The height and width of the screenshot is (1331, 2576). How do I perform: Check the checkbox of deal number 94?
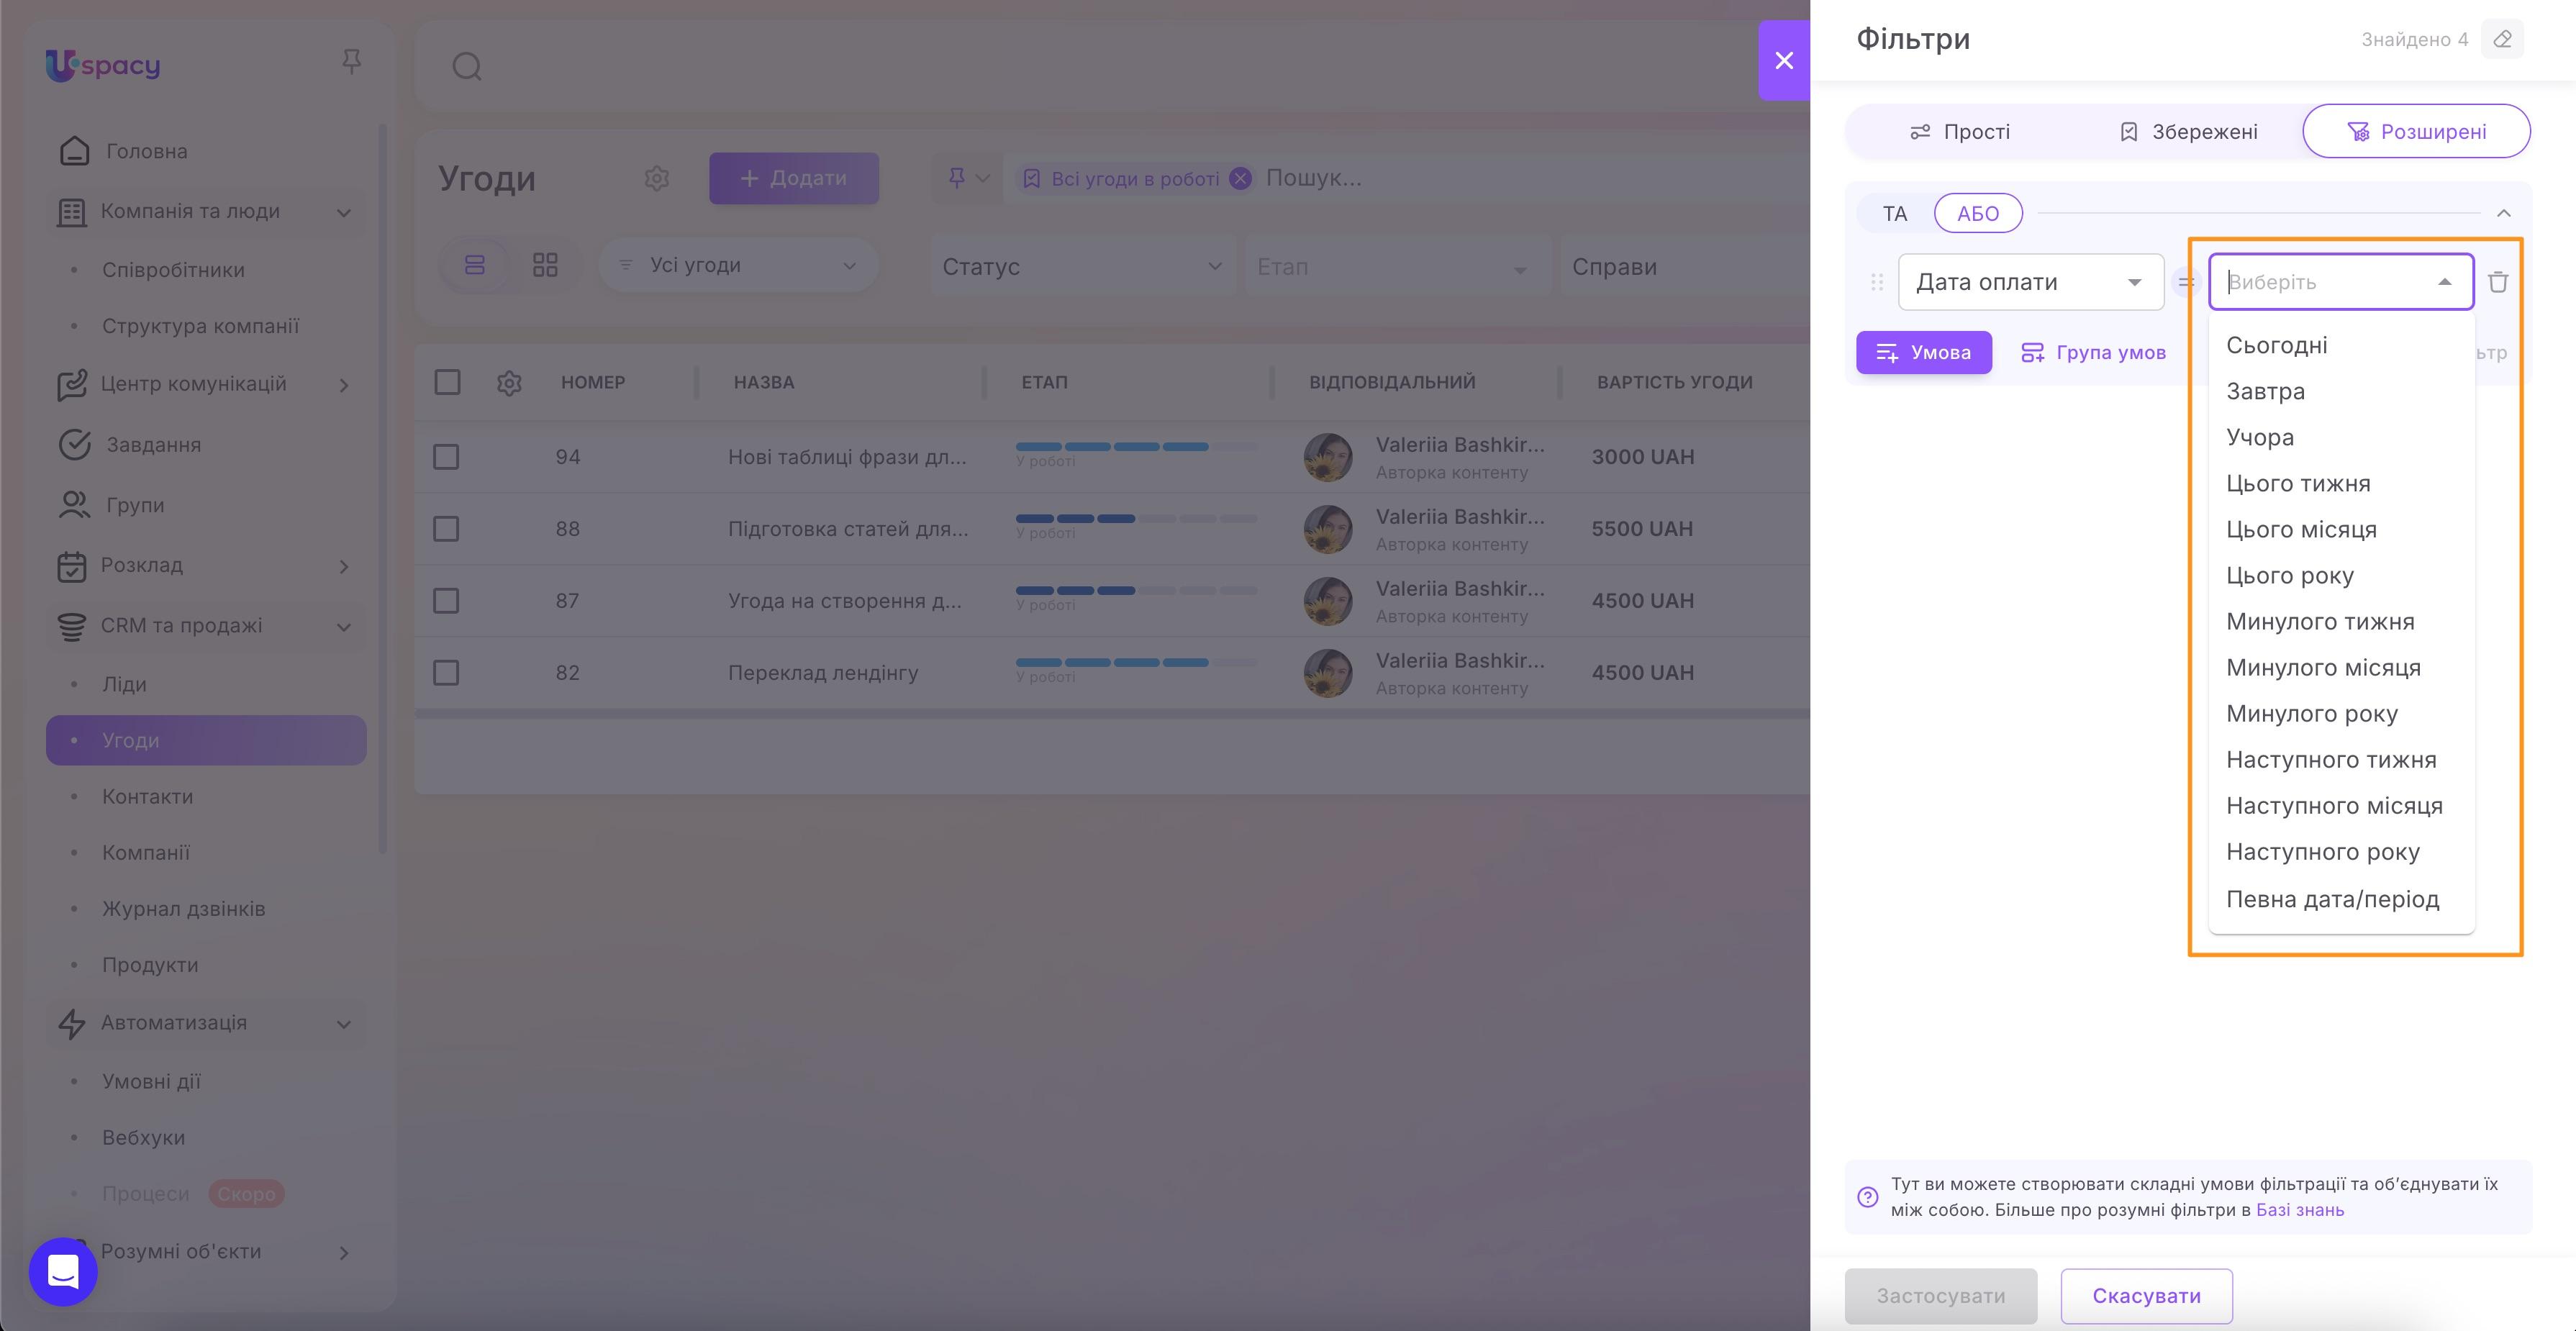[x=446, y=457]
